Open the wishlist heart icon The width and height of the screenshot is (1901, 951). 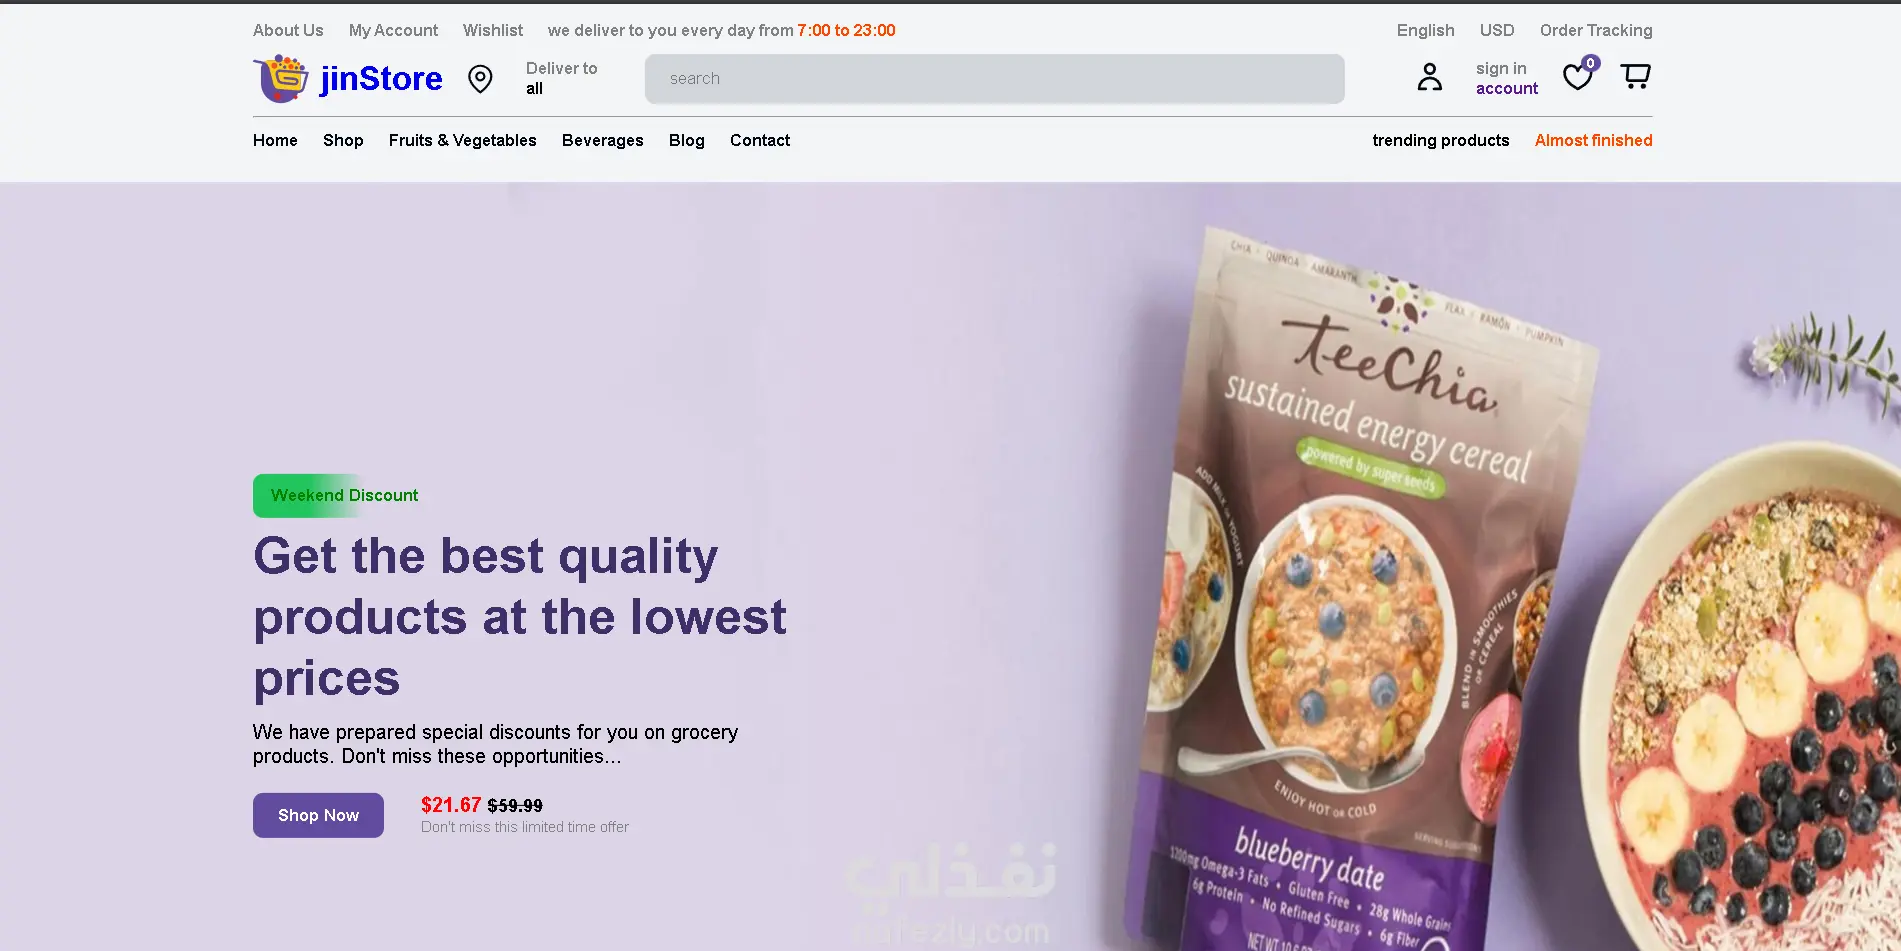1577,77
